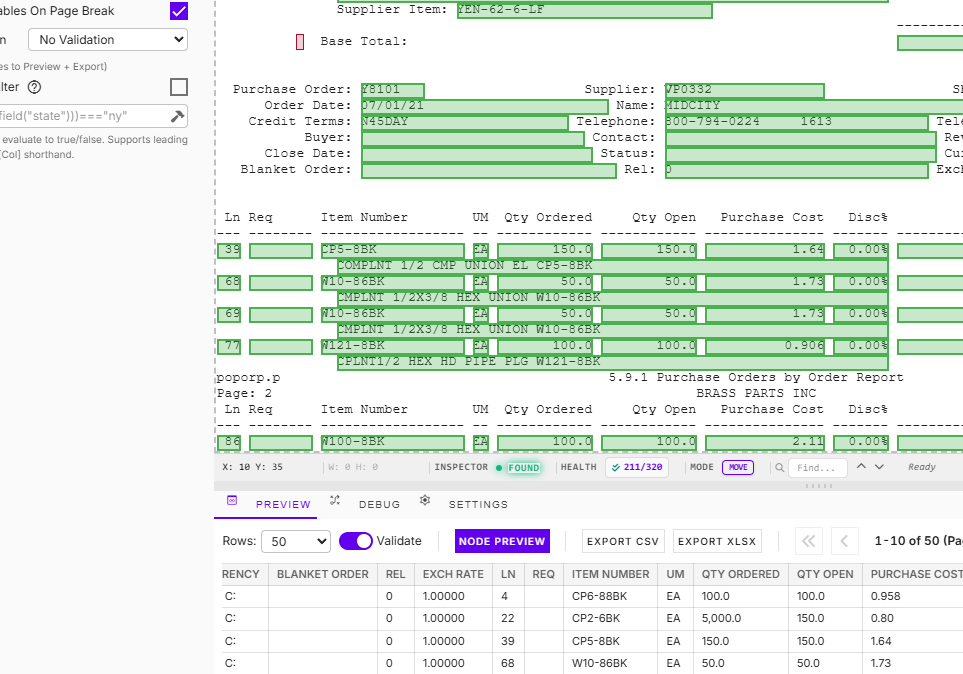Go to previous page with left arrow

click(844, 541)
